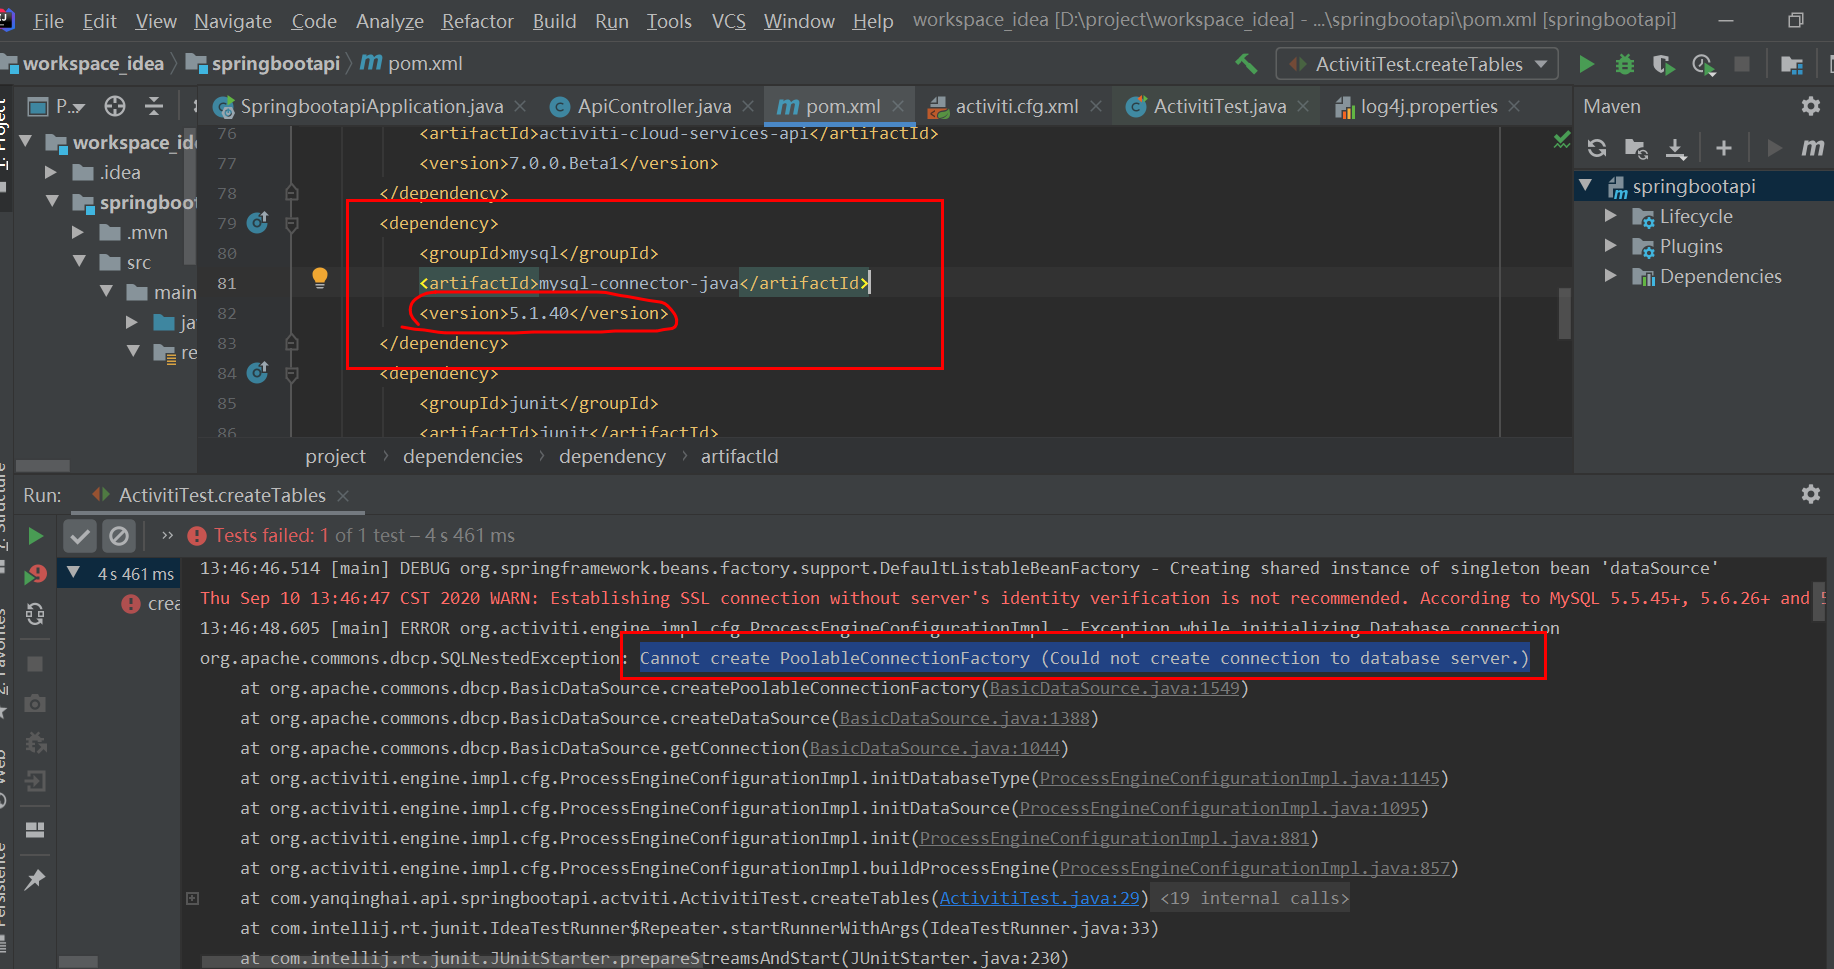Viewport: 1834px width, 969px height.
Task: Toggle Show Passed tests checkmark
Action: 80,535
